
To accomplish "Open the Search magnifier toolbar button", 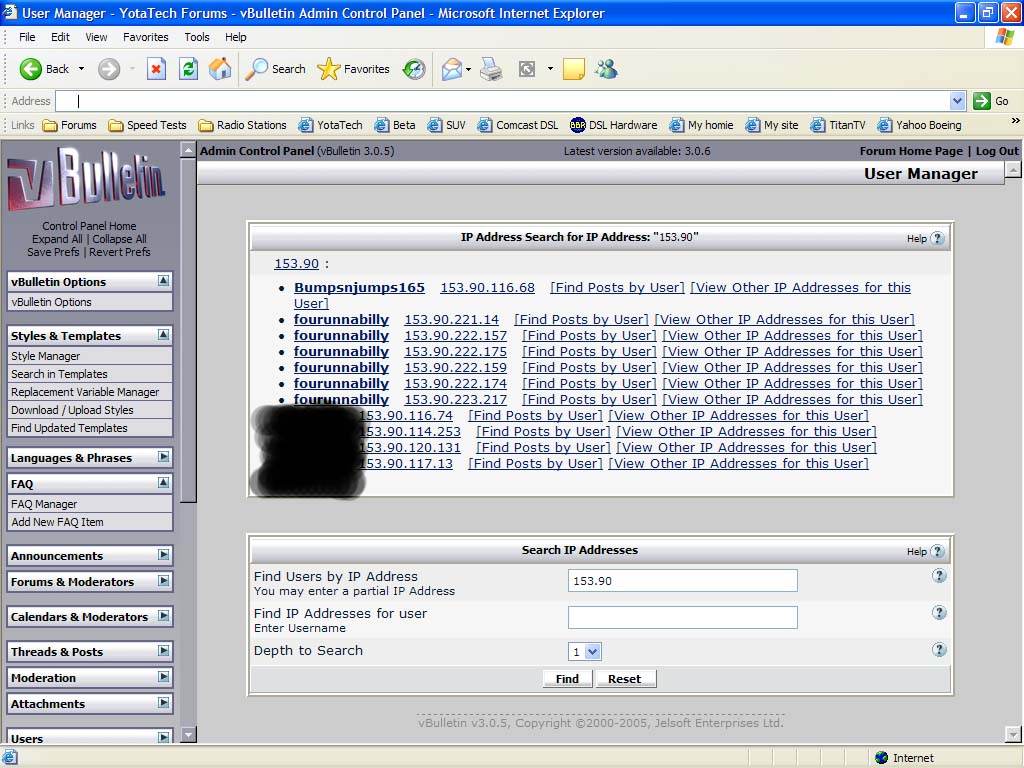I will 275,69.
